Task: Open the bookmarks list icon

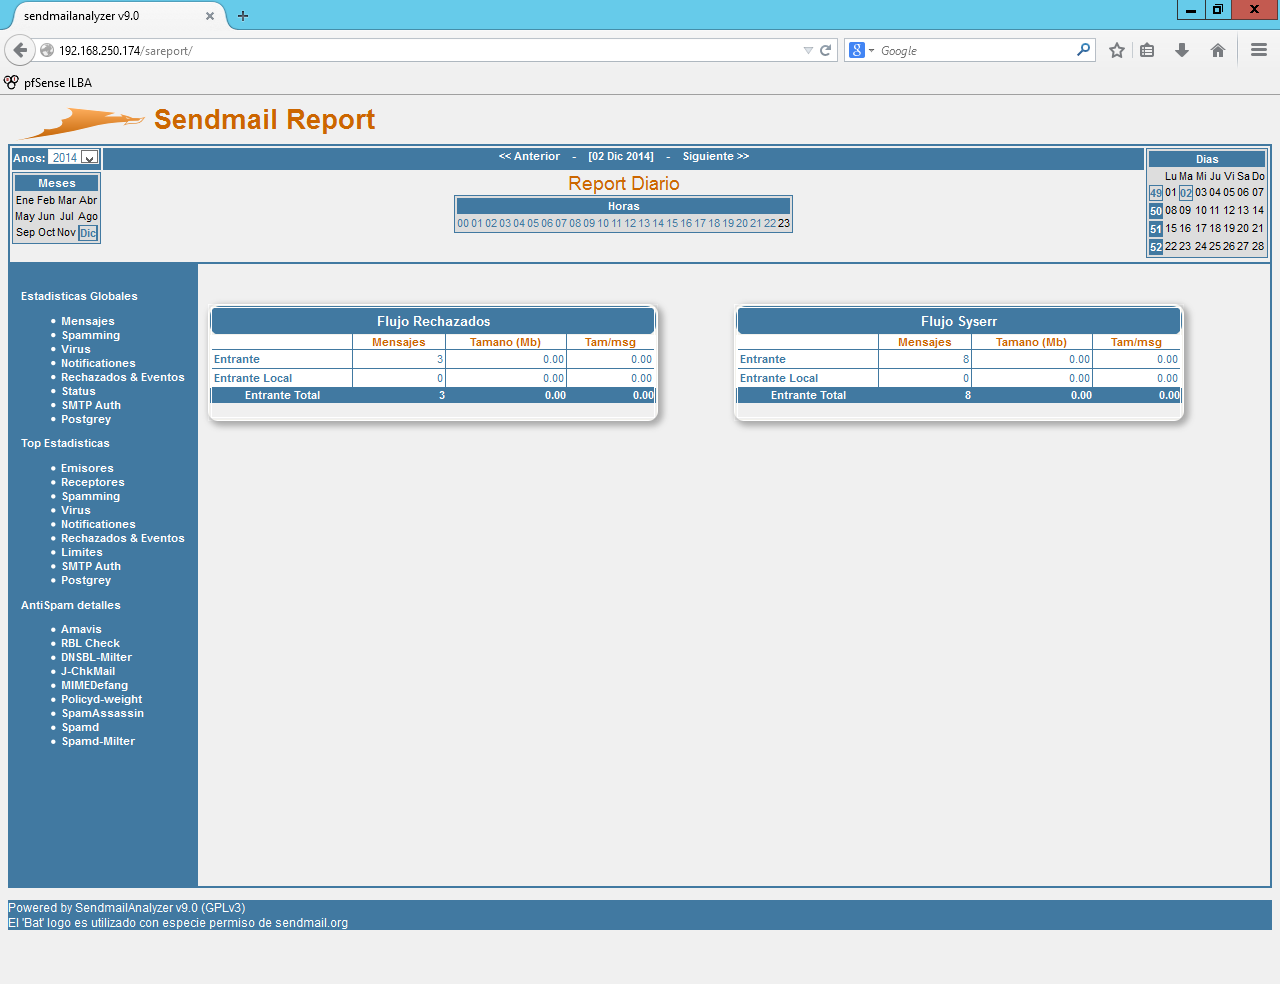Action: coord(1148,50)
